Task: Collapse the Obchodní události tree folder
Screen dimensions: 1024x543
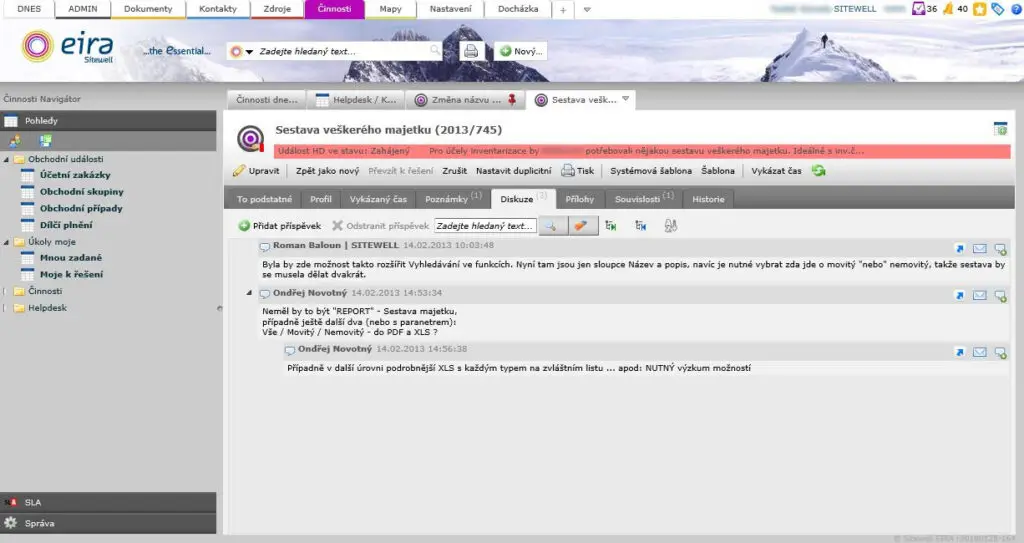Action: pos(7,159)
